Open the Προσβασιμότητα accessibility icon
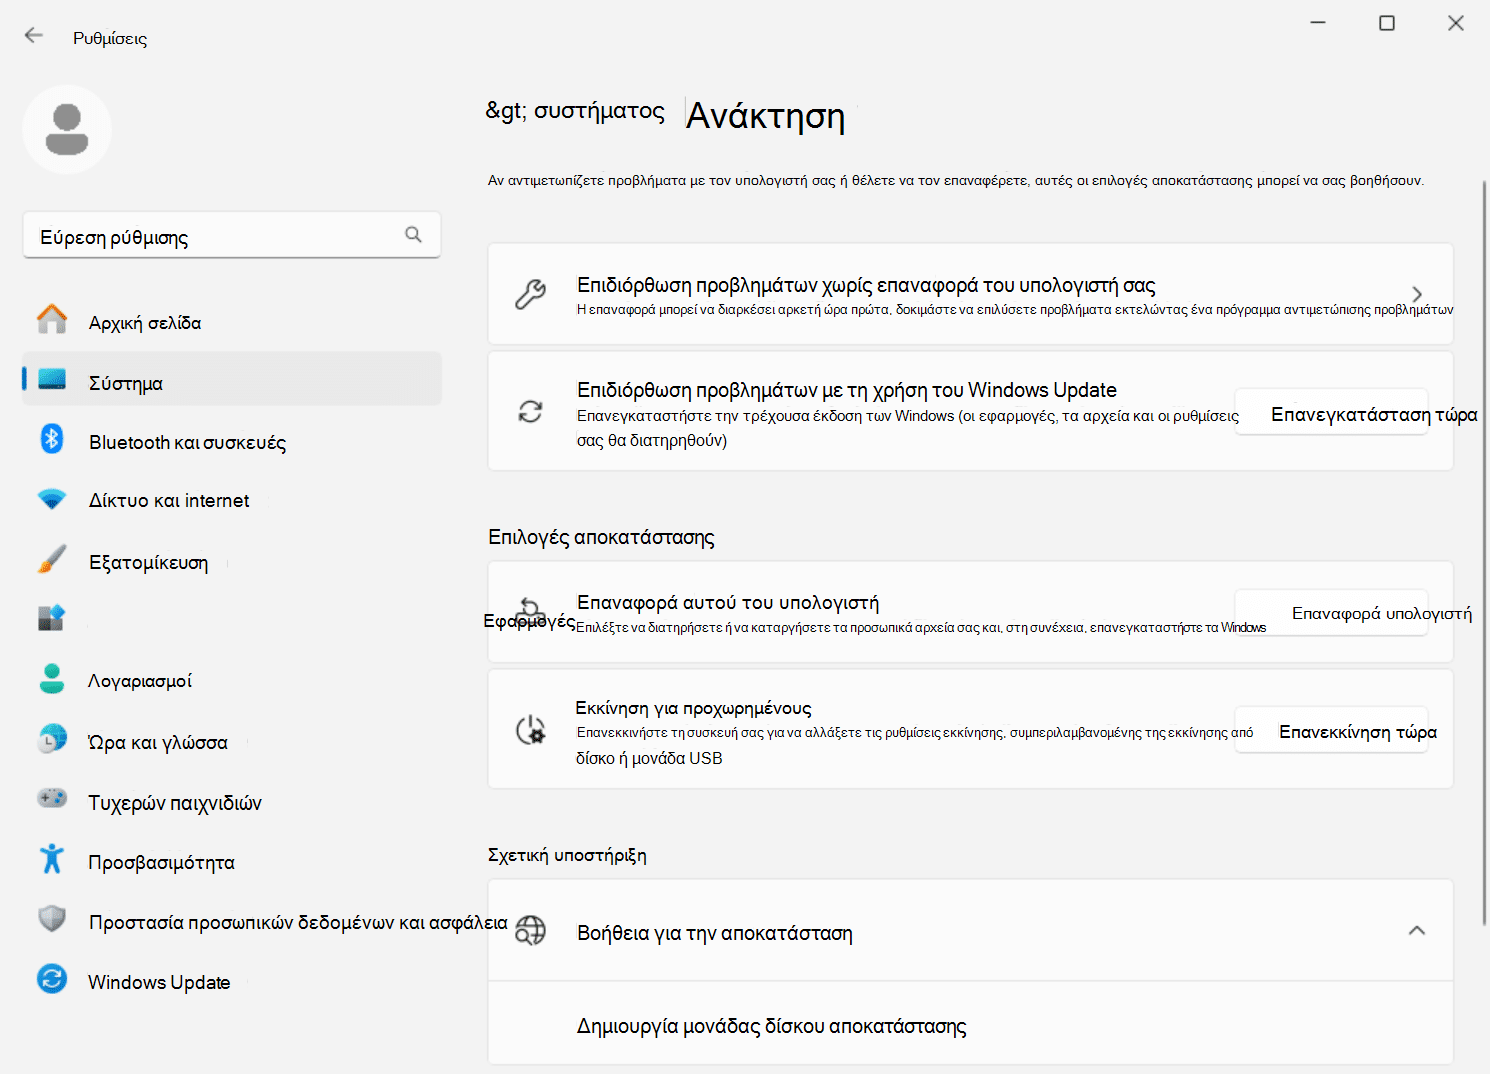Viewport: 1490px width, 1074px height. [52, 860]
